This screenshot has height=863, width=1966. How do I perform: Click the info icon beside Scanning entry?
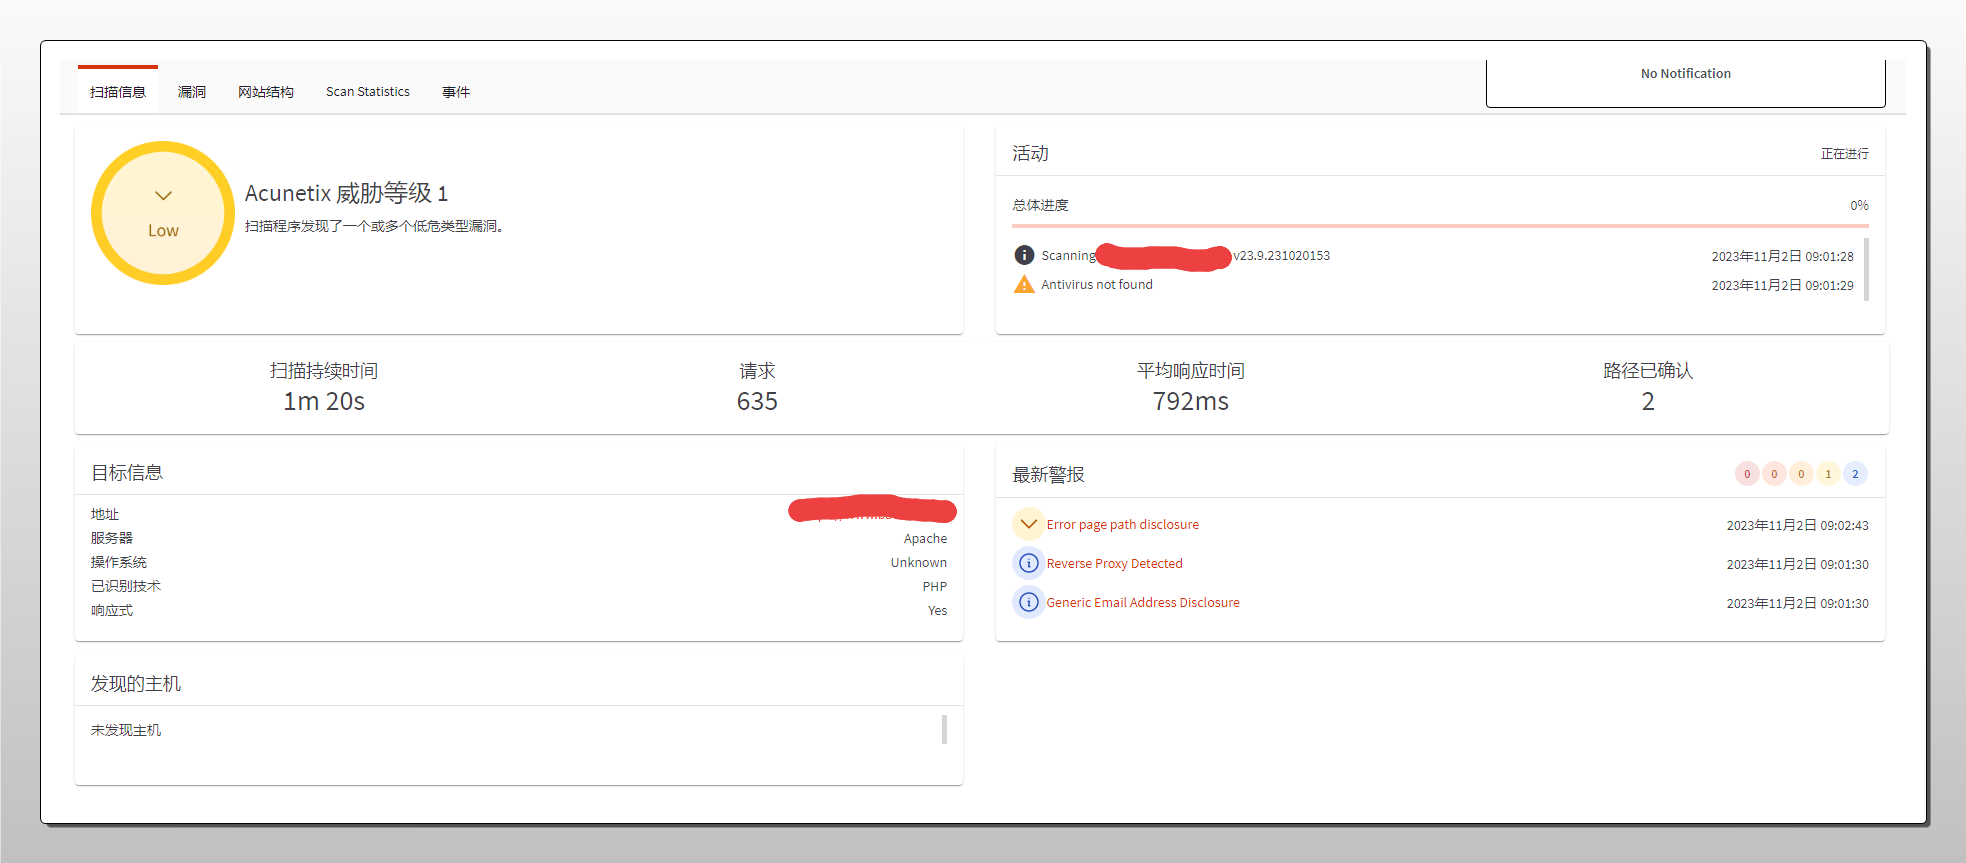1024,255
